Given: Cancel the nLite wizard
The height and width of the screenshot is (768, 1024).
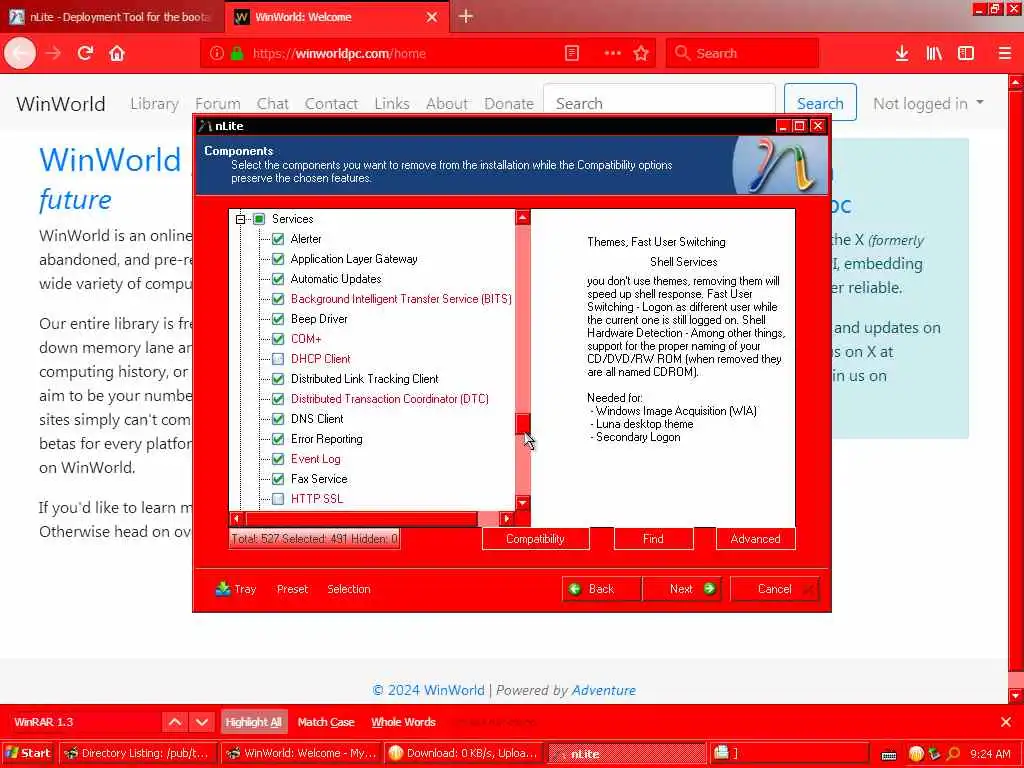Looking at the screenshot, I should click(775, 589).
